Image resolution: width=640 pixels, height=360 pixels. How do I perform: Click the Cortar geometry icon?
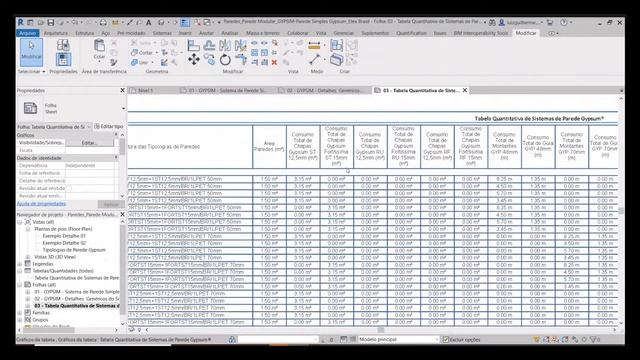click(x=135, y=53)
